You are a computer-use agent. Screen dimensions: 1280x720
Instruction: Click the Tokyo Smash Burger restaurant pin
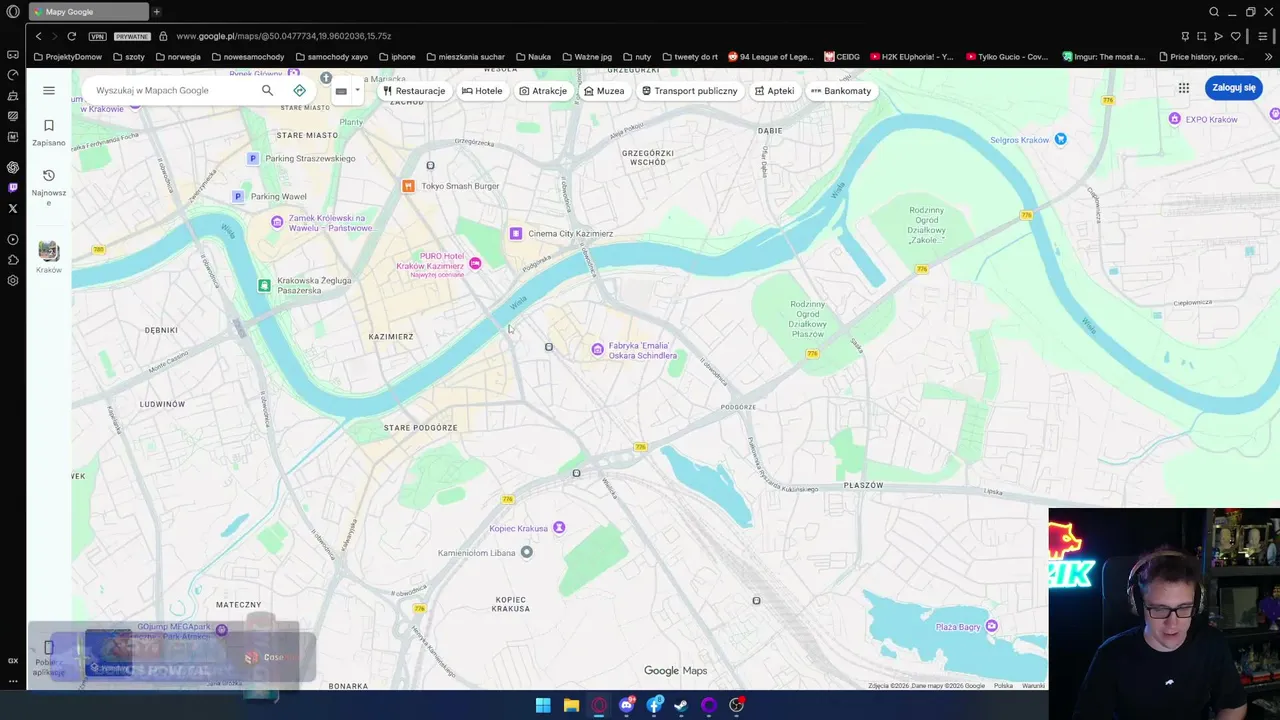408,186
